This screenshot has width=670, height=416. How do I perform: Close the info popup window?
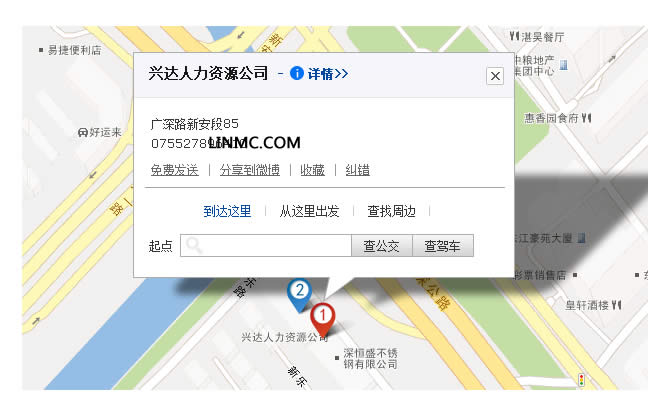click(x=495, y=76)
